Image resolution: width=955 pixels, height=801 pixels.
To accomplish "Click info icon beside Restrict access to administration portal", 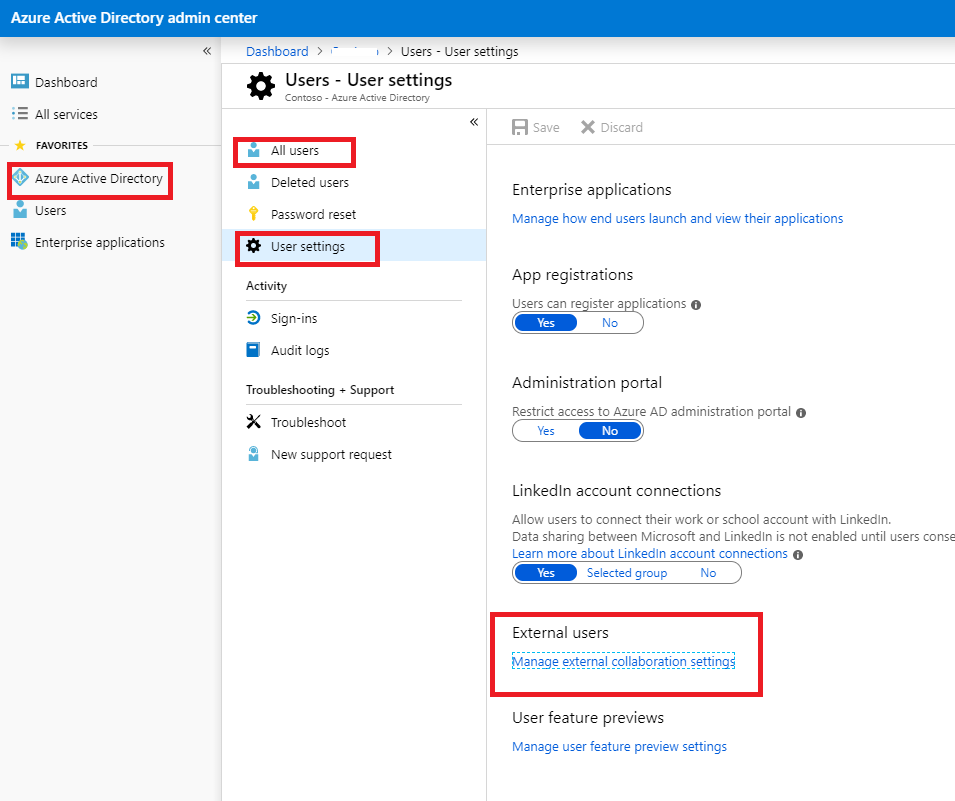I will [x=801, y=412].
